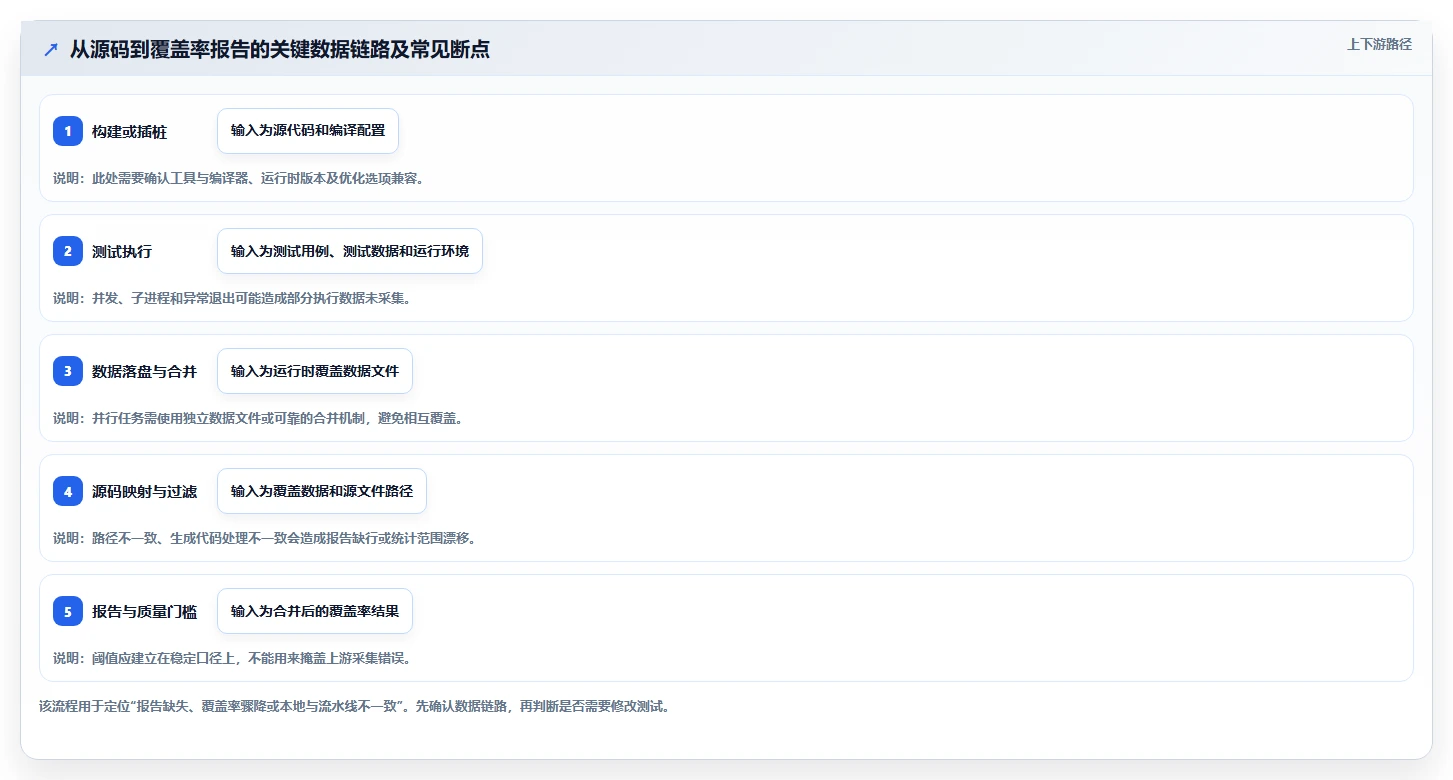The image size is (1453, 780).
Task: Click the title 从源码到覆盖率报告的关键数据链路及常见断点
Action: pos(280,49)
